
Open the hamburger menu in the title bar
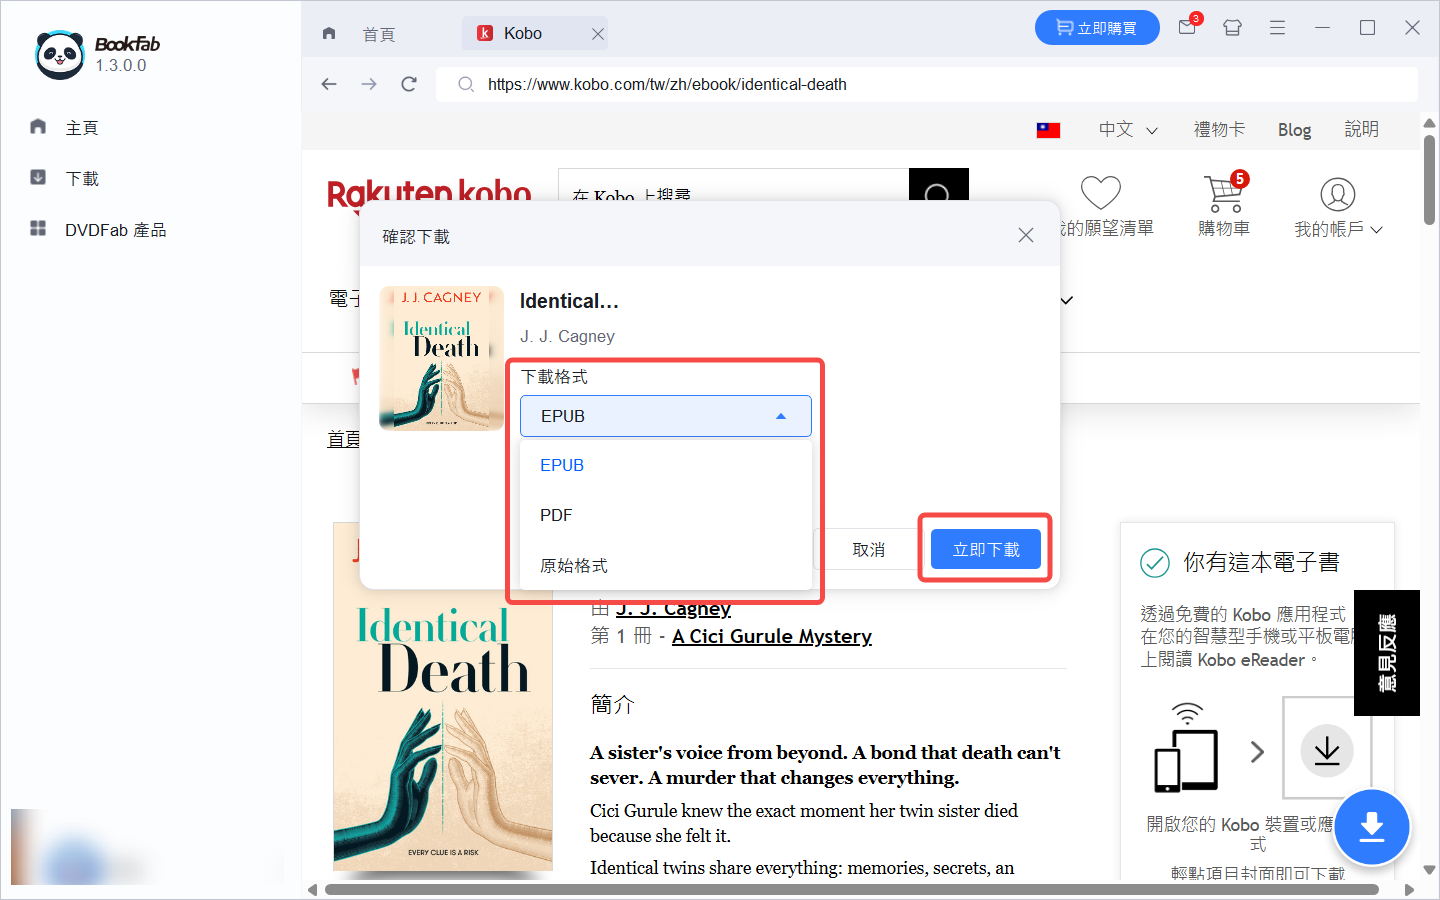coord(1277,28)
